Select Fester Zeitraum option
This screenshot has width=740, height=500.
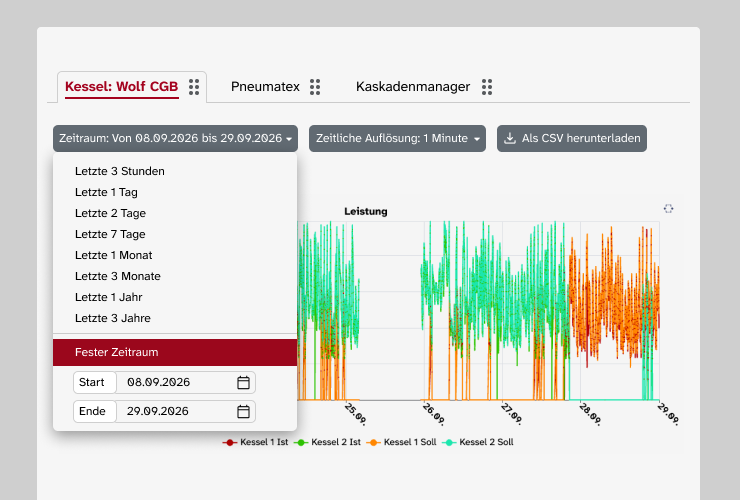[x=175, y=352]
